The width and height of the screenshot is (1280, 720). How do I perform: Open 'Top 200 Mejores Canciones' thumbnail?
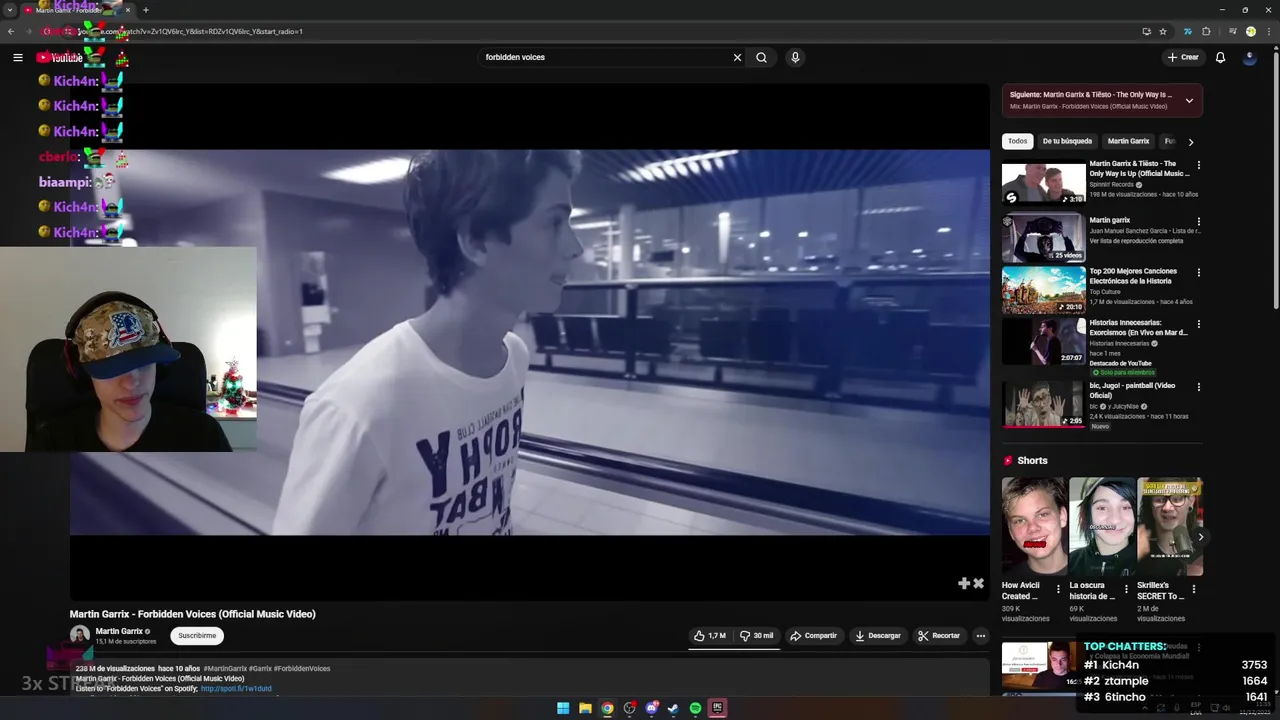1044,290
